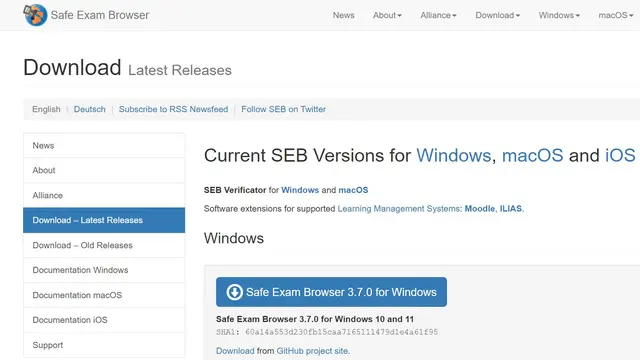The height and width of the screenshot is (360, 640).
Task: Open the ILIAS extension link
Action: point(511,209)
